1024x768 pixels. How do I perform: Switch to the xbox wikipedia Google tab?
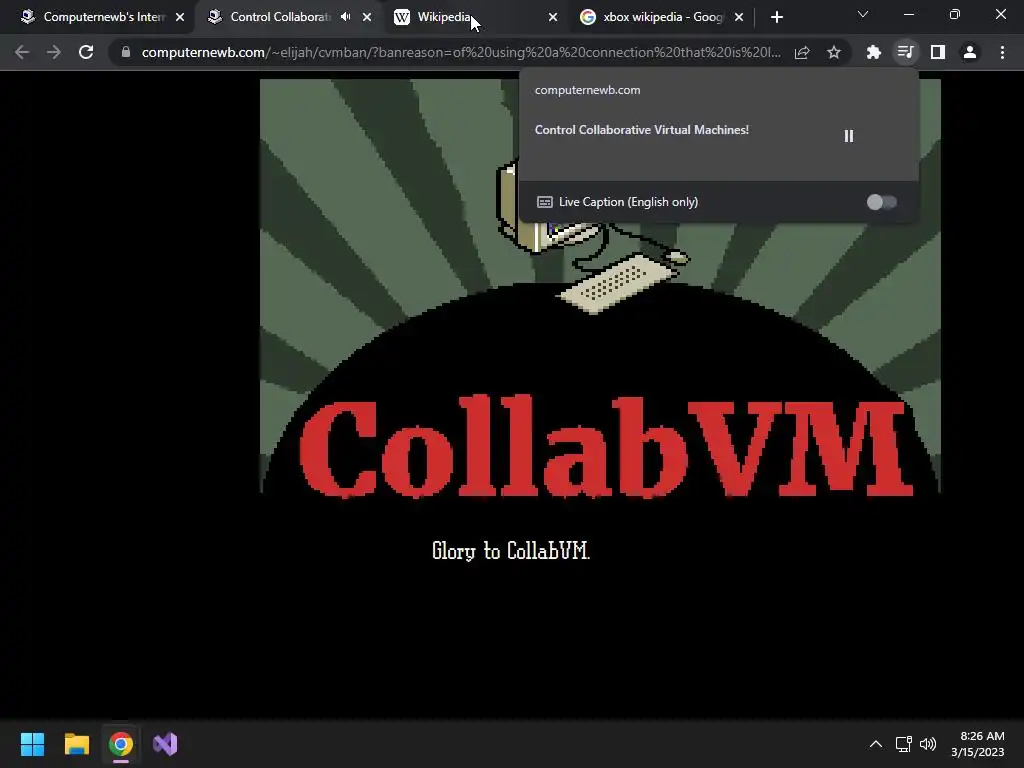click(660, 17)
